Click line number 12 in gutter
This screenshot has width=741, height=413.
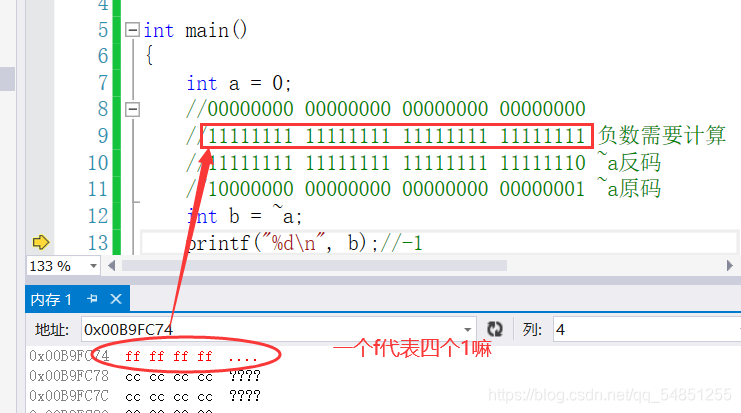(98, 216)
